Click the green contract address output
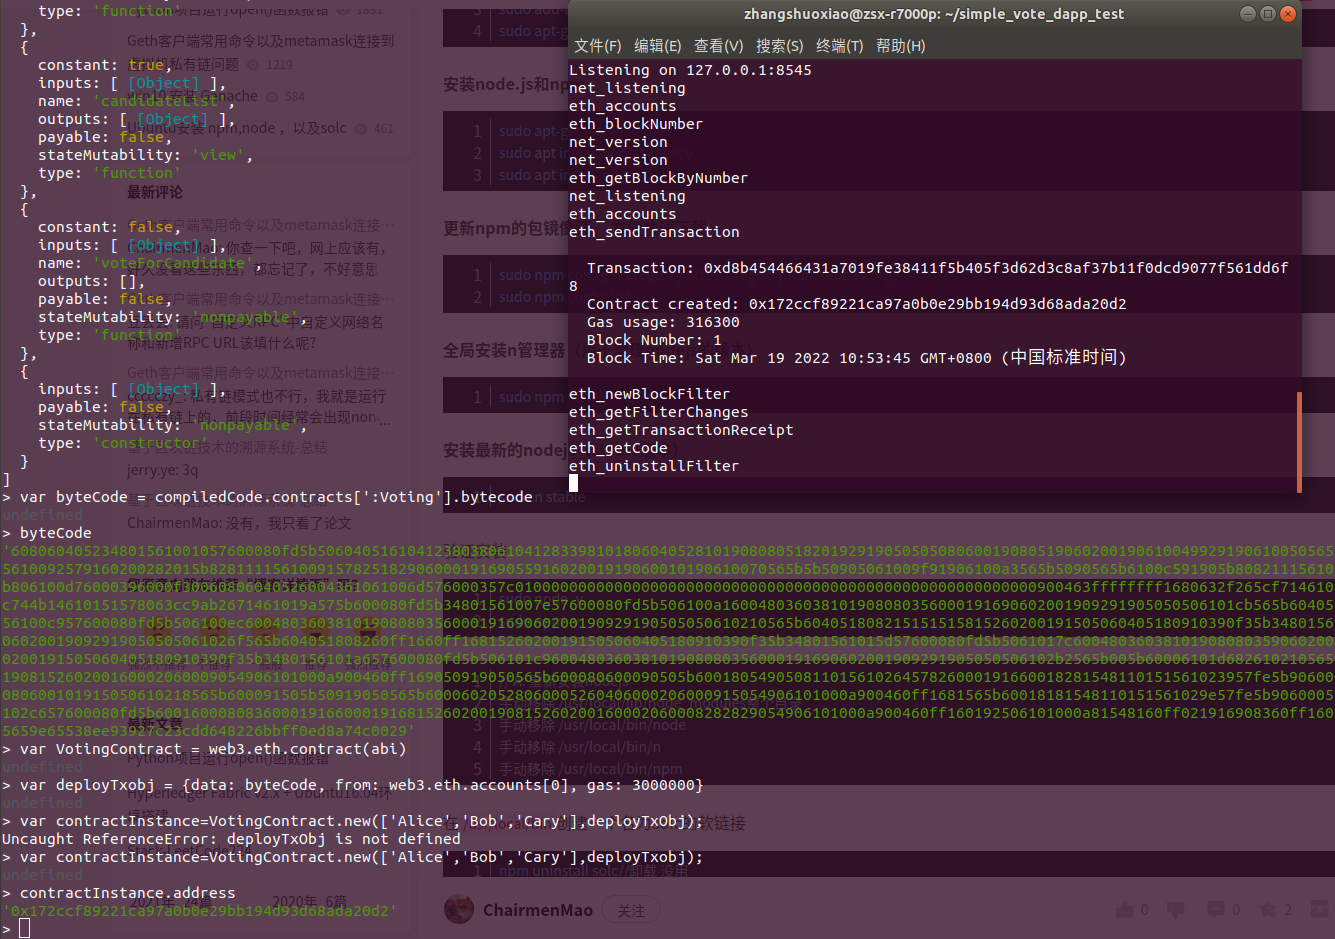The width and height of the screenshot is (1335, 939). click(x=200, y=911)
